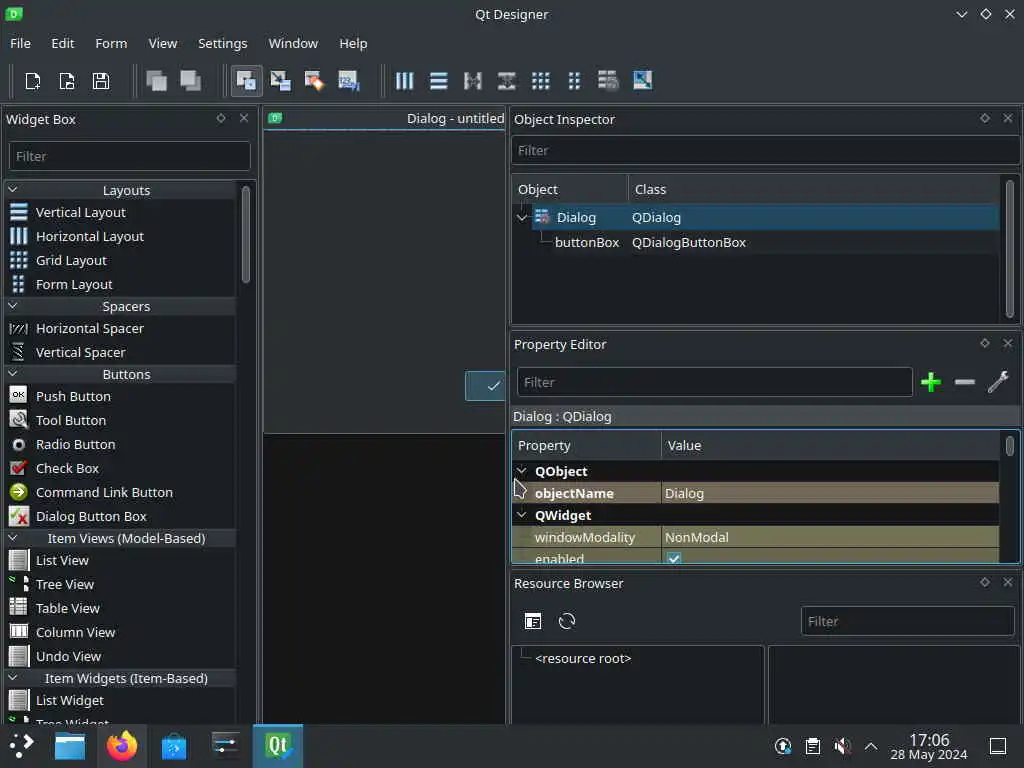Click the Bring to Front toolbar icon
Viewport: 1024px width, 768px height.
(191, 81)
